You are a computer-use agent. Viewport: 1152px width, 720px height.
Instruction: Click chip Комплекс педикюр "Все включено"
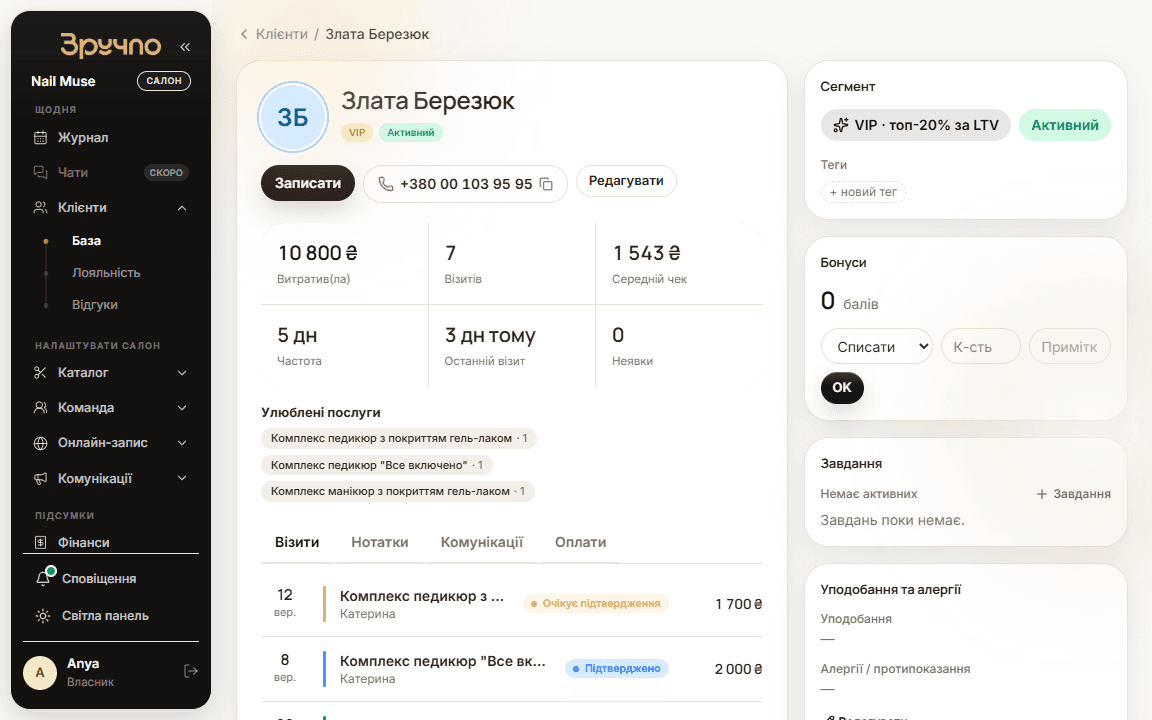[377, 465]
